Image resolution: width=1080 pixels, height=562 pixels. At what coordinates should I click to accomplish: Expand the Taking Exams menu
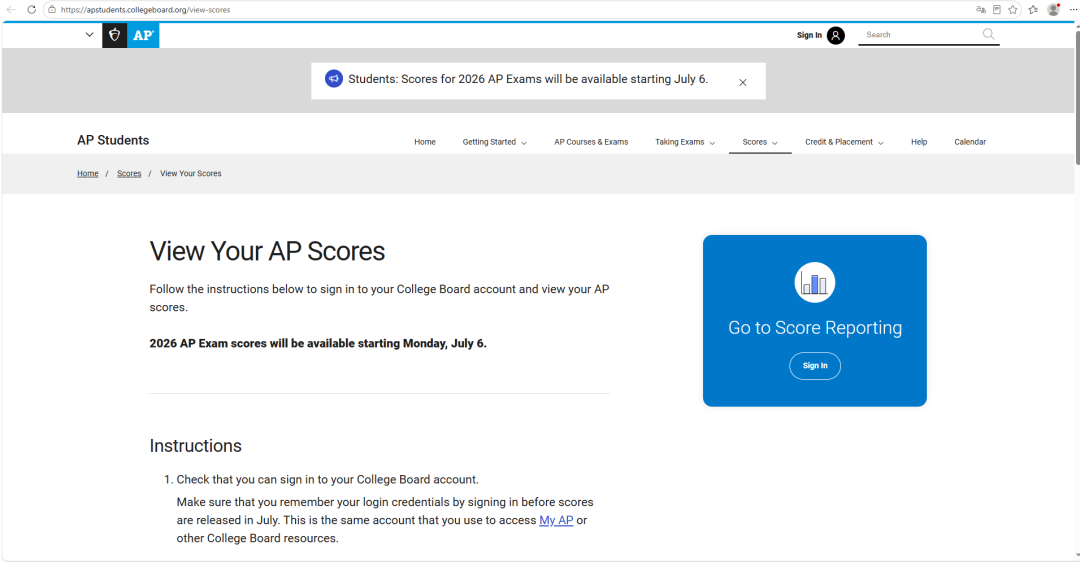click(685, 142)
